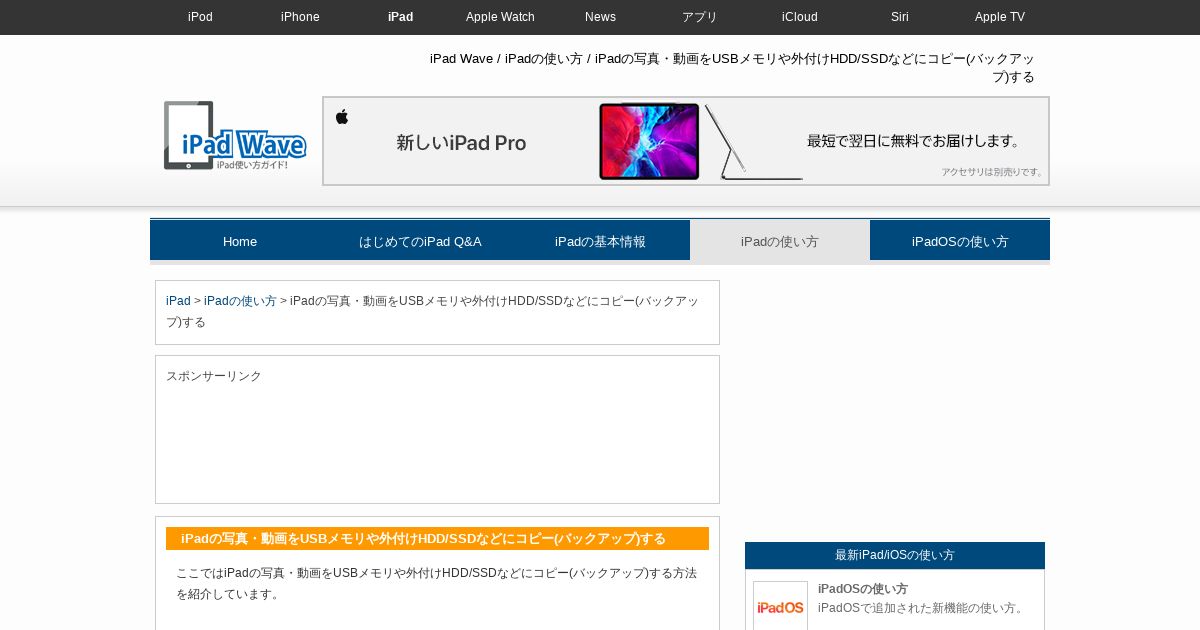1200x630 pixels.
Task: Click Apple logo in the iPad Pro banner
Action: [342, 117]
